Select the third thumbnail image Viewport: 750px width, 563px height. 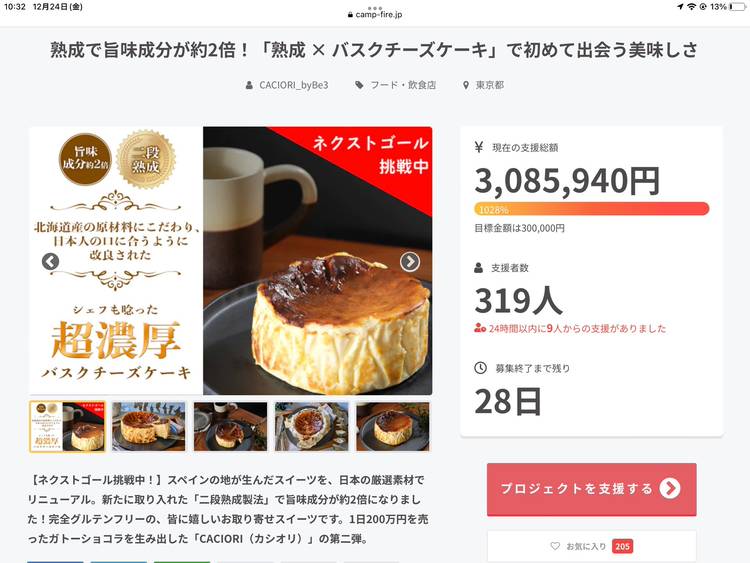pyautogui.click(x=230, y=426)
